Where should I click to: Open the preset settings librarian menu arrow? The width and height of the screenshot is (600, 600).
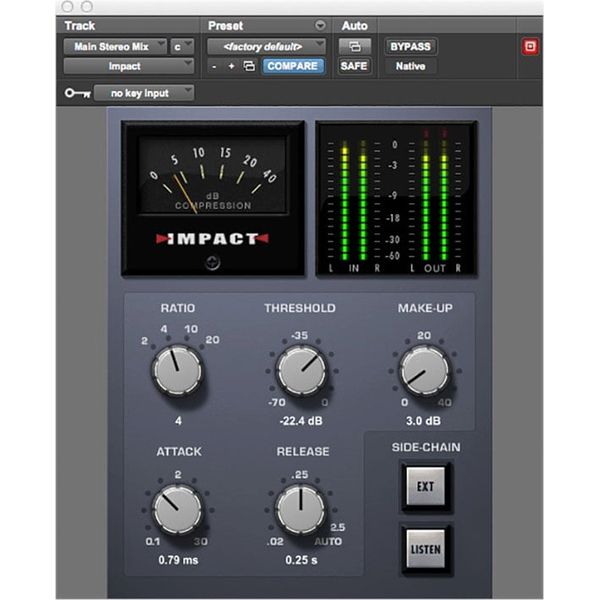click(x=320, y=25)
